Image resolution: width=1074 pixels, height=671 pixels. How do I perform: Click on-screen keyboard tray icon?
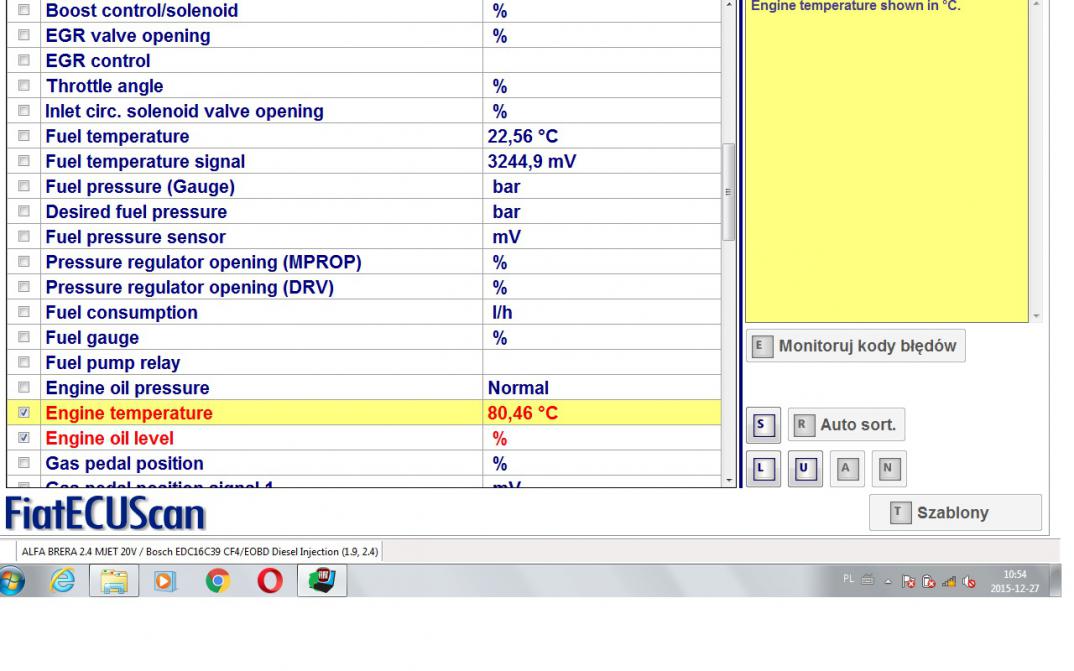pos(868,580)
